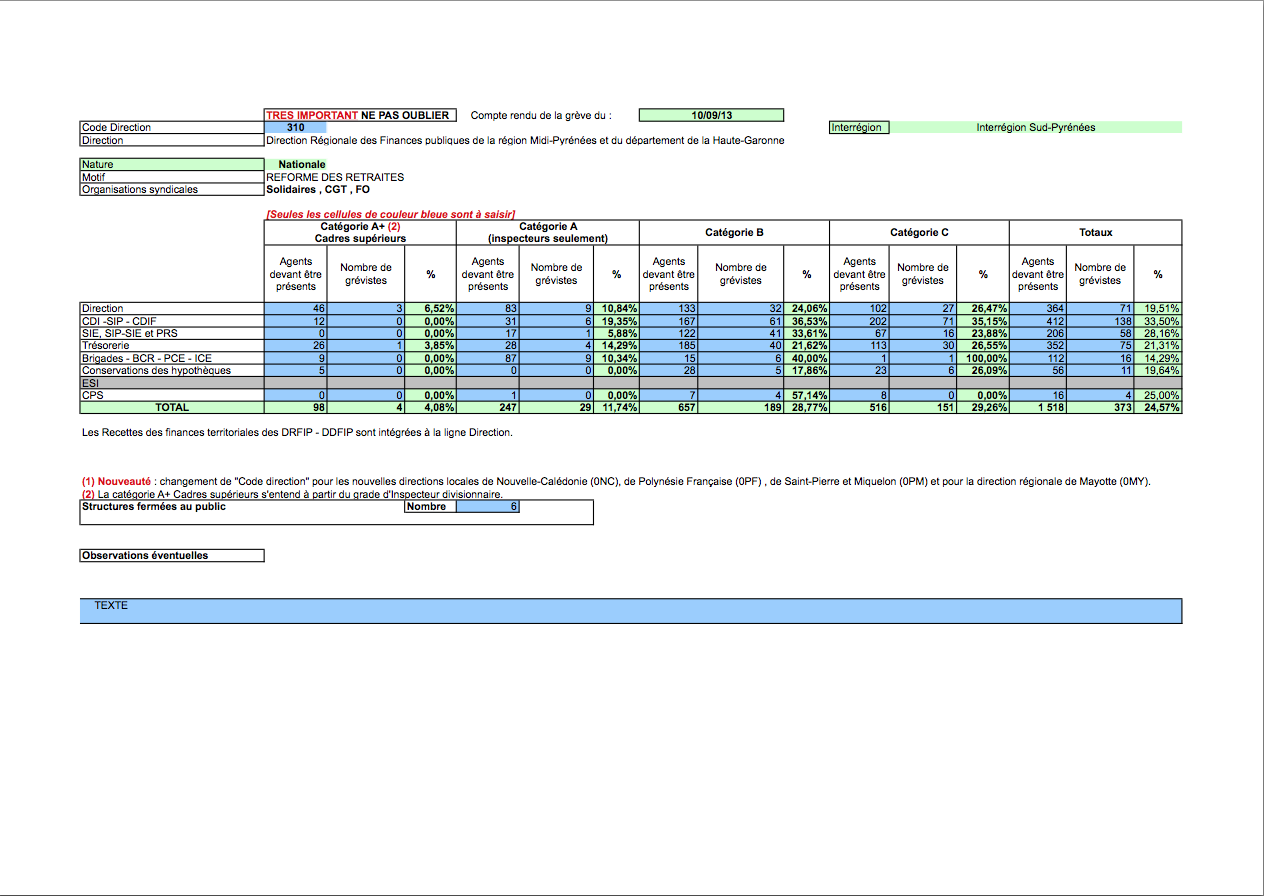This screenshot has width=1264, height=896.
Task: Click the 57,14% cell in CPS row
Action: point(806,395)
